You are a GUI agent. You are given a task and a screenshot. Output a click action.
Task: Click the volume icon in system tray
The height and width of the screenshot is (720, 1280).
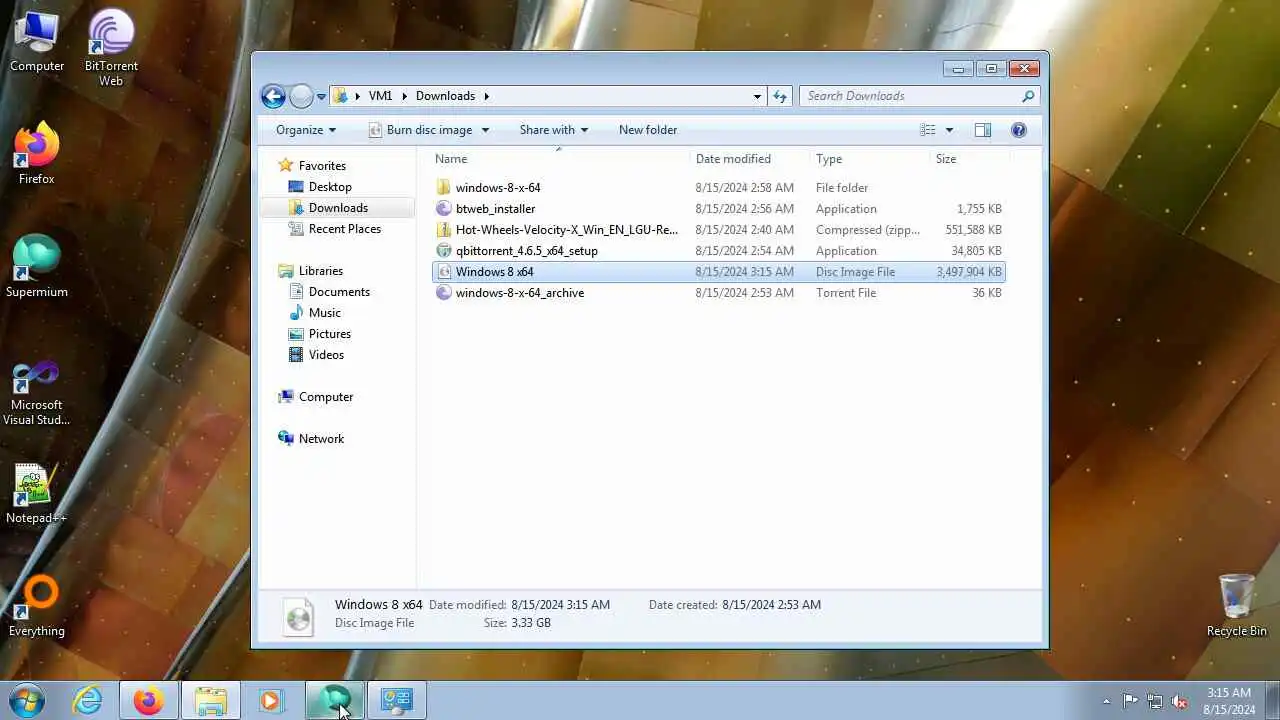coord(1180,701)
